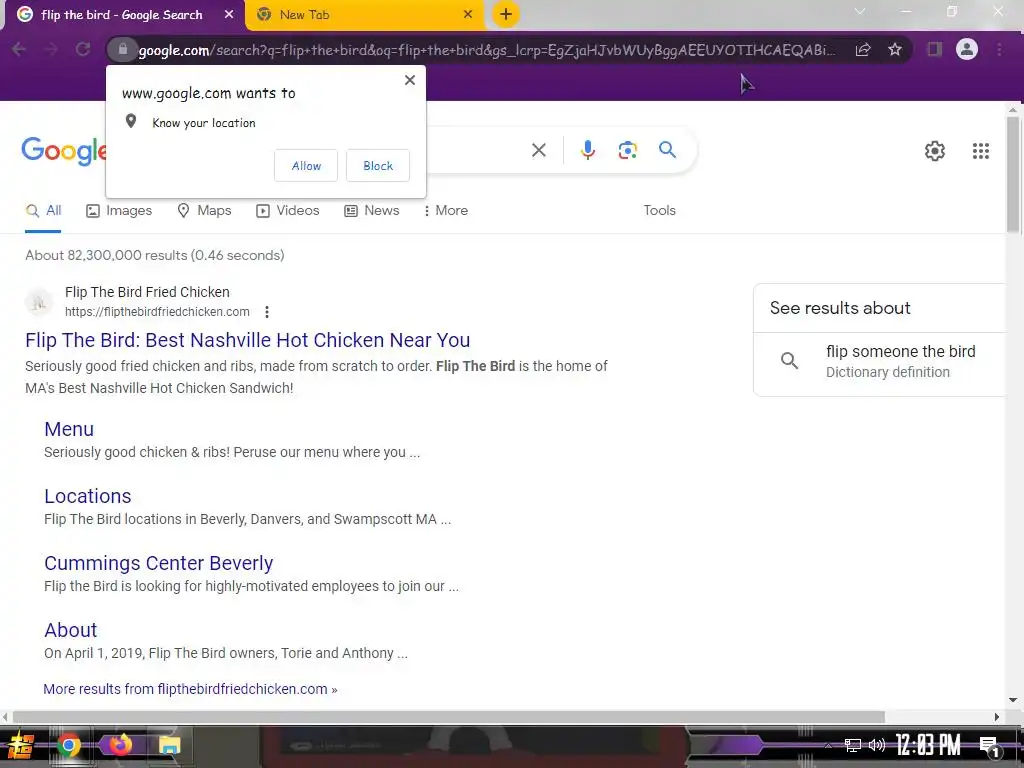
Task: Open Chrome from the taskbar
Action: [x=69, y=745]
